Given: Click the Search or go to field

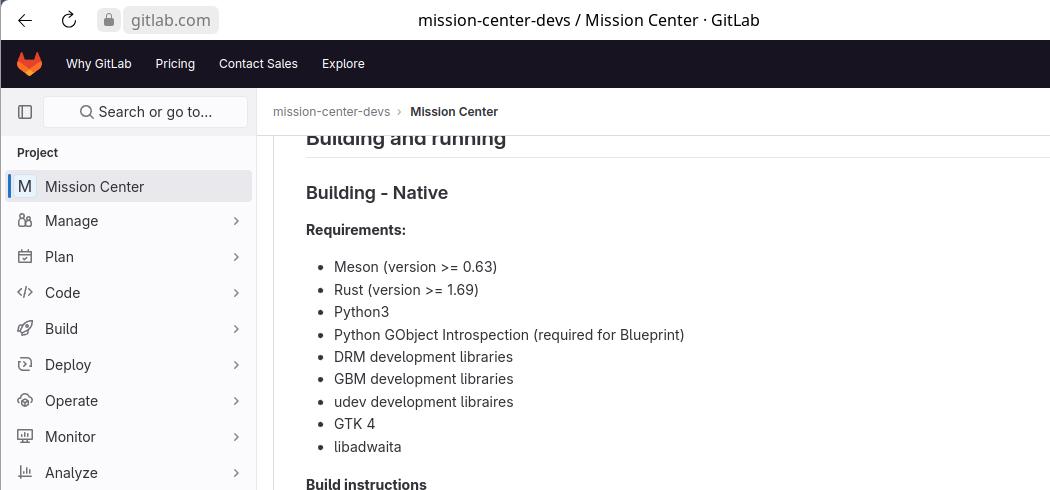Looking at the screenshot, I should [146, 112].
